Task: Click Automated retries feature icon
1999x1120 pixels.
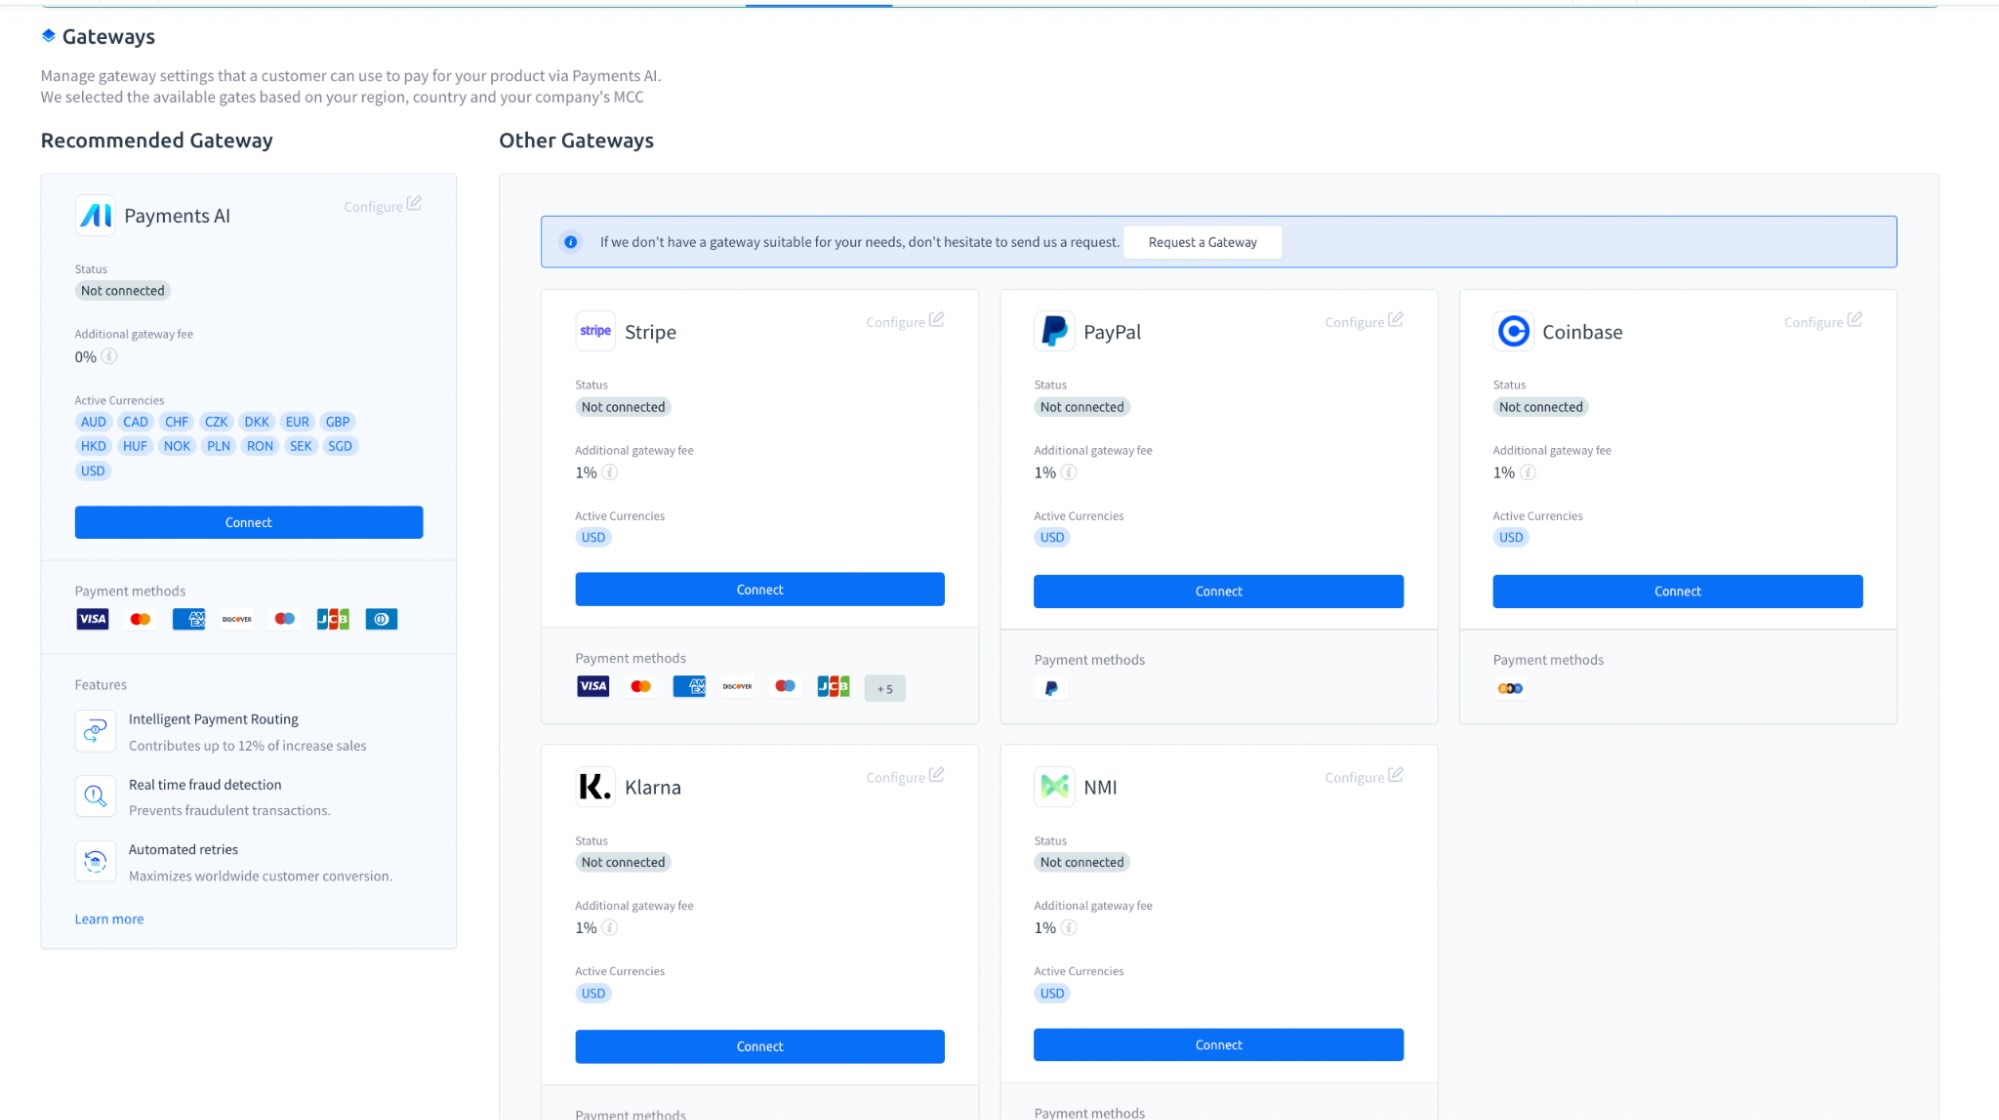Action: [95, 861]
